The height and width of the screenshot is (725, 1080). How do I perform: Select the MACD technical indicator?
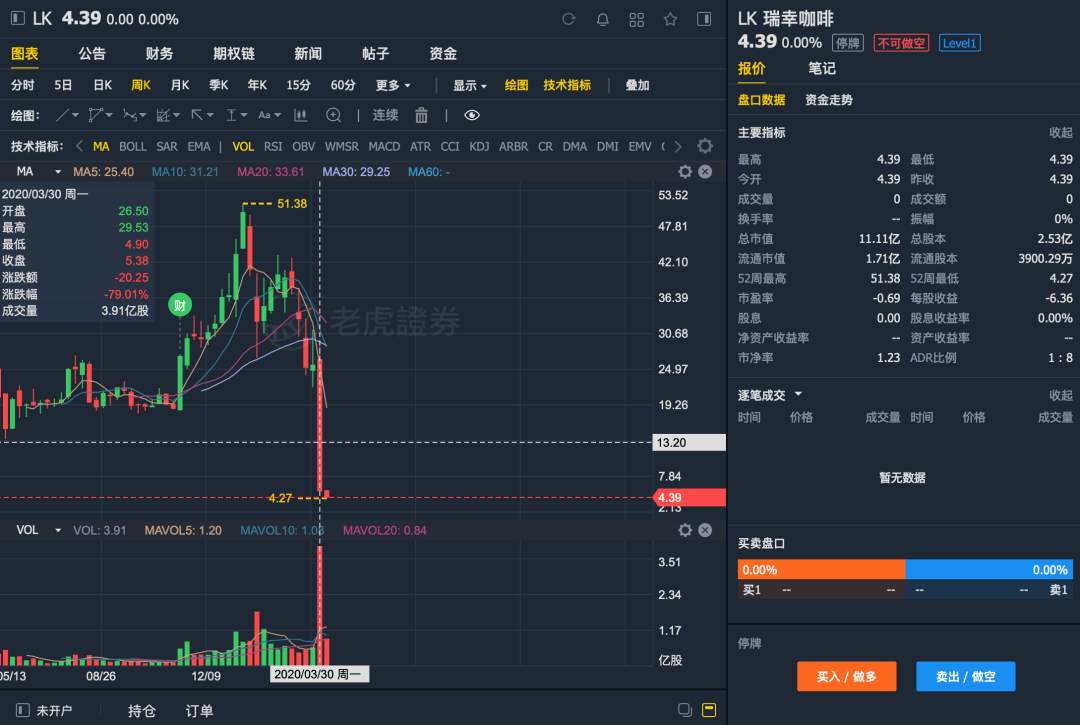pyautogui.click(x=384, y=146)
